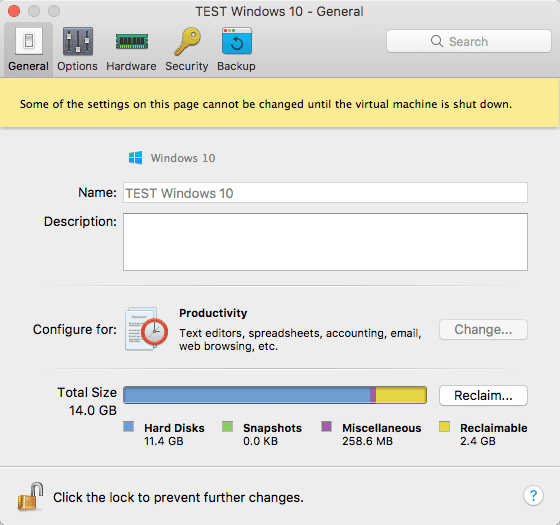Viewport: 560px width, 525px height.
Task: Switch to the Security tab label
Action: tap(186, 66)
